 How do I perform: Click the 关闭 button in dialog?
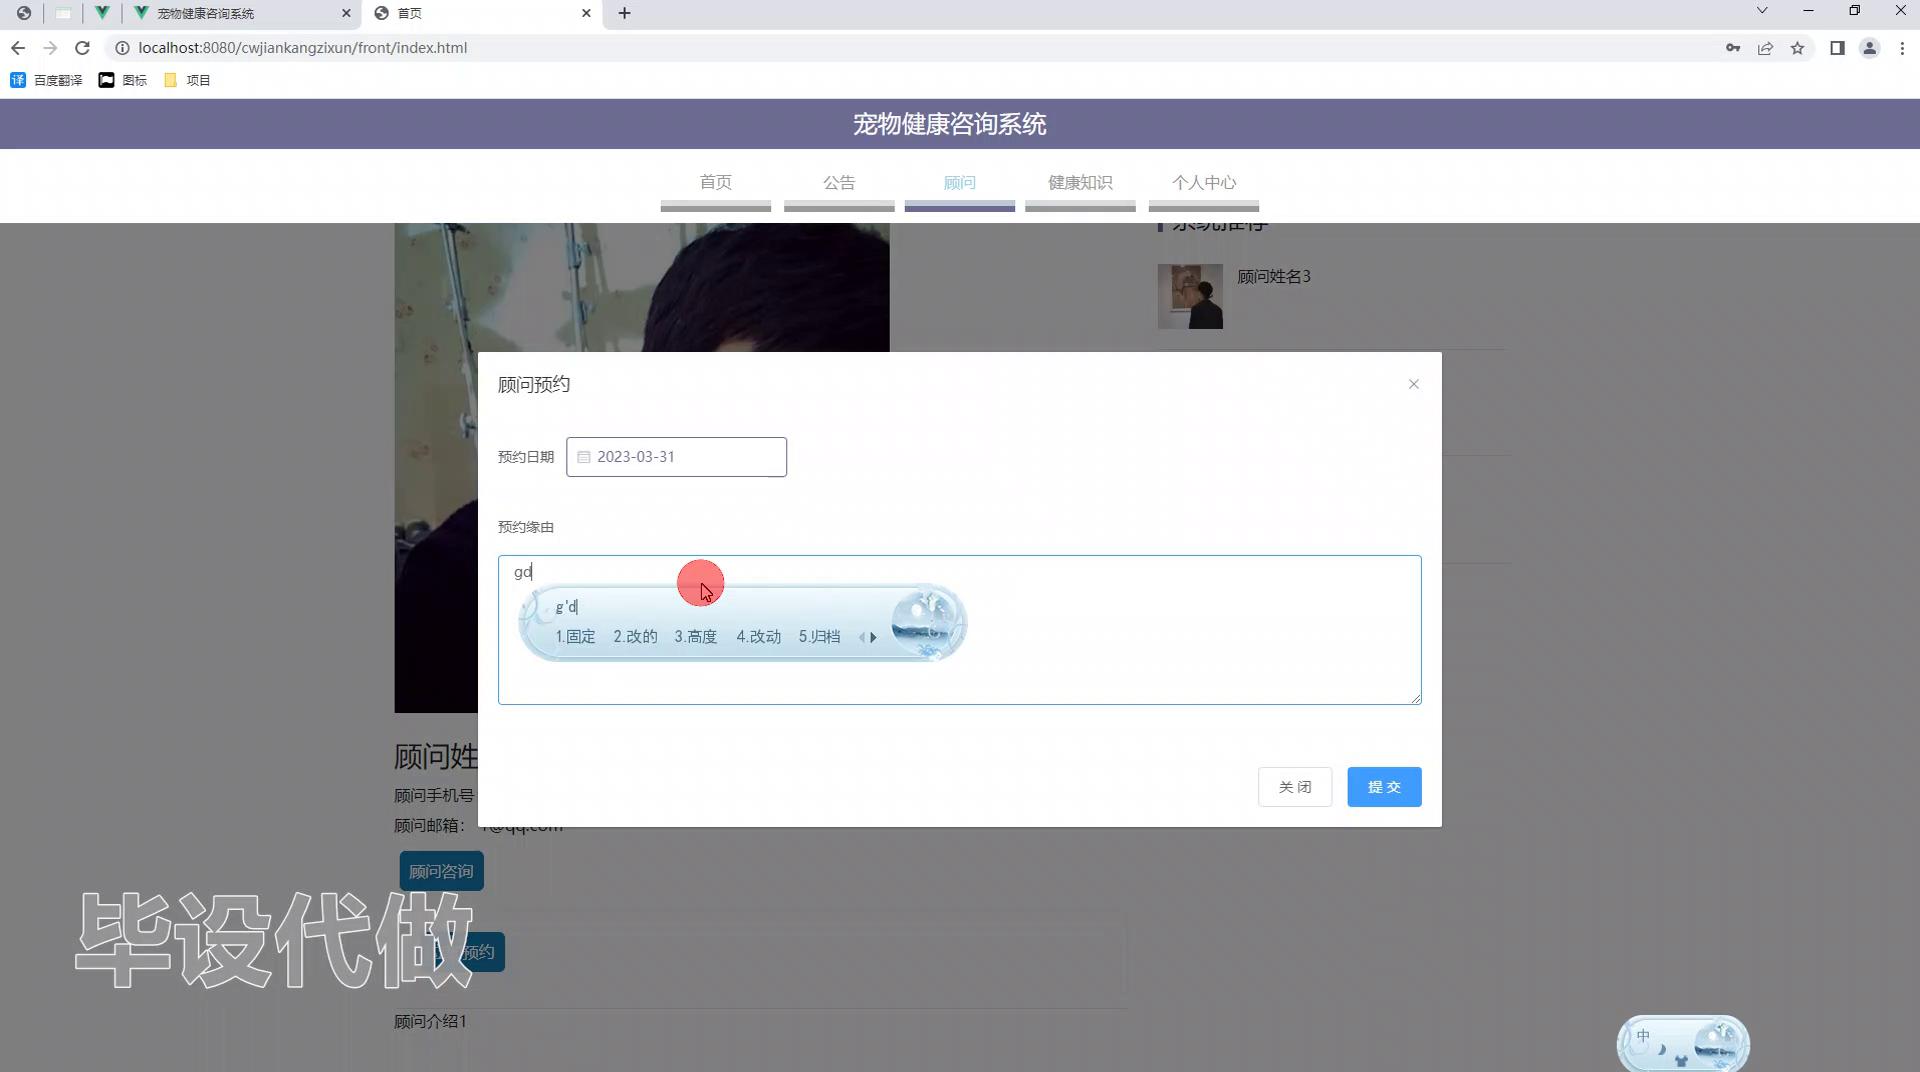1294,787
